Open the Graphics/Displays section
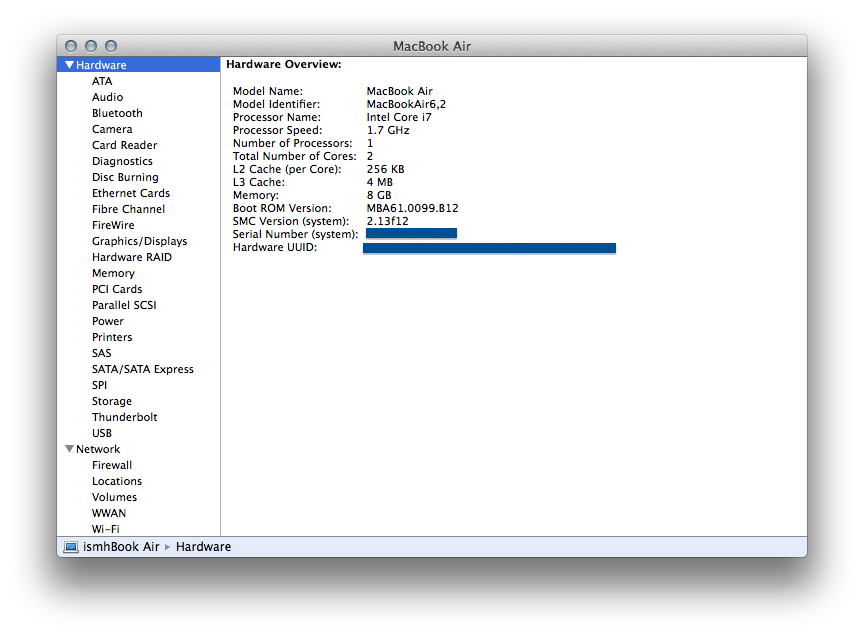The height and width of the screenshot is (636, 864). tap(139, 241)
